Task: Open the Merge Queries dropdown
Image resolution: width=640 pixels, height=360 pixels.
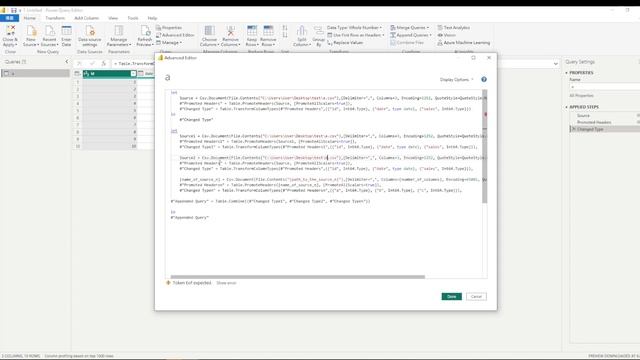Action: pos(409,27)
